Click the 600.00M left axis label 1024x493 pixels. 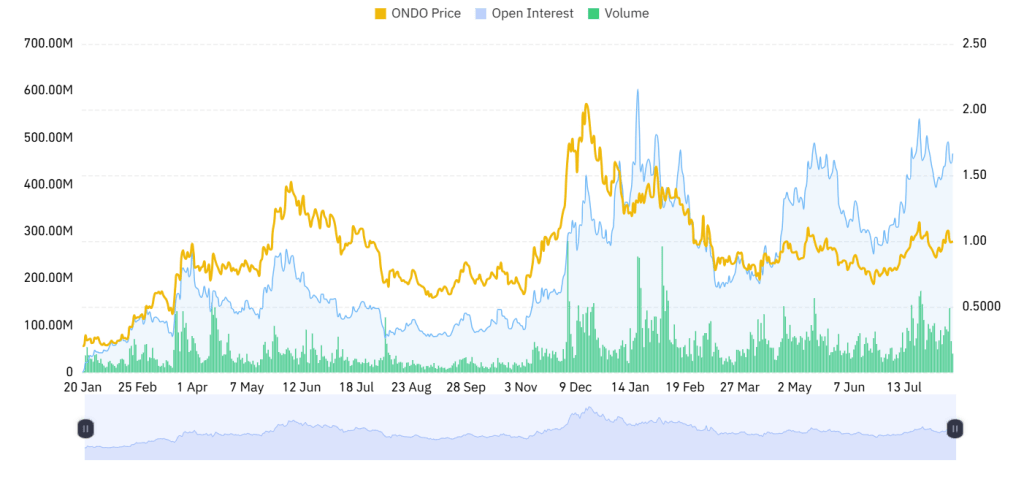[x=48, y=90]
